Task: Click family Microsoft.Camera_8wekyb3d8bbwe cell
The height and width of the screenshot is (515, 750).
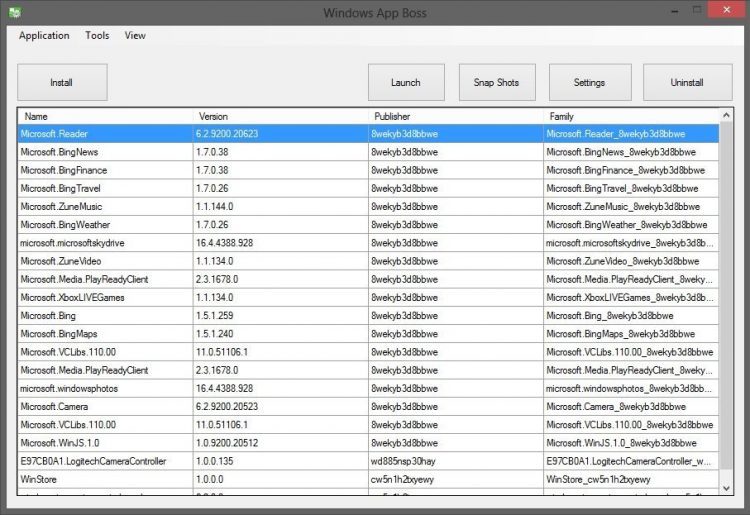Action: tap(631, 406)
